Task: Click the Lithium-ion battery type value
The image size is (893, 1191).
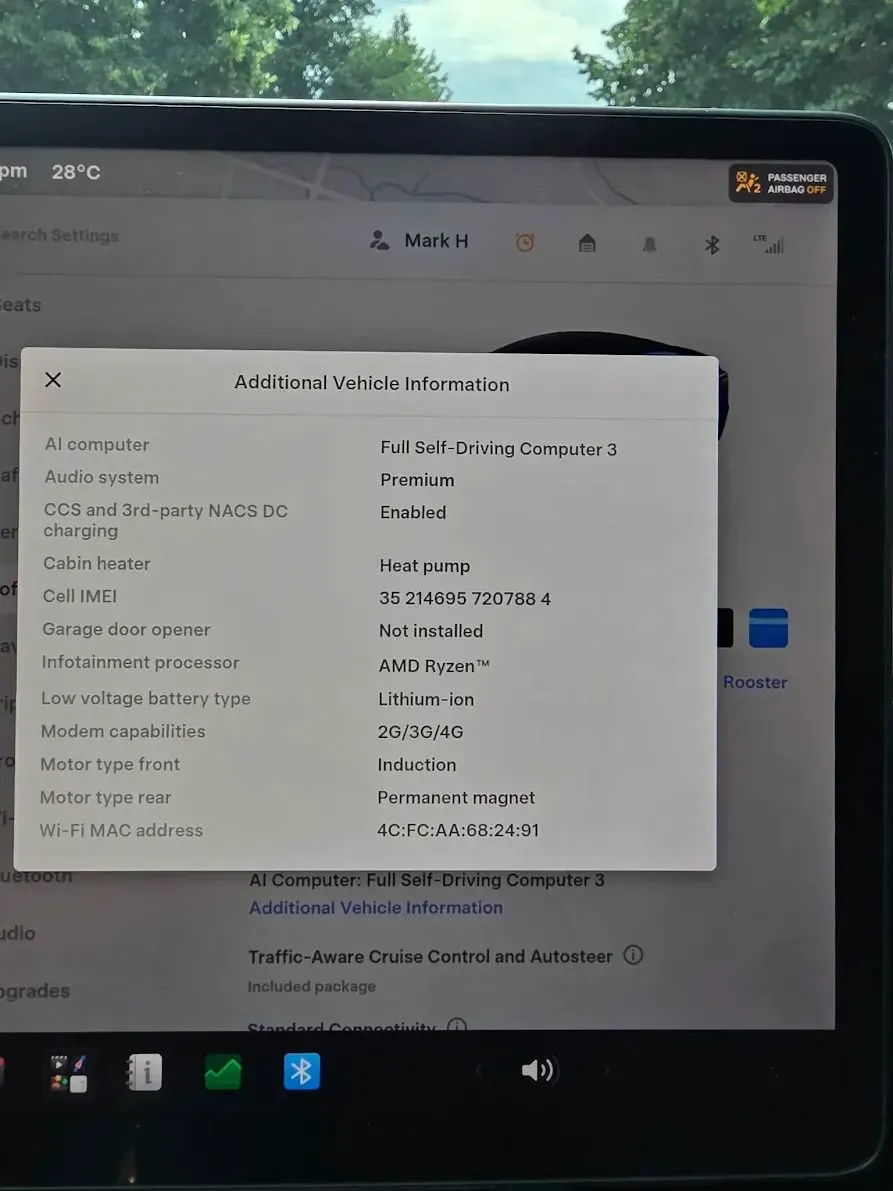Action: (426, 700)
